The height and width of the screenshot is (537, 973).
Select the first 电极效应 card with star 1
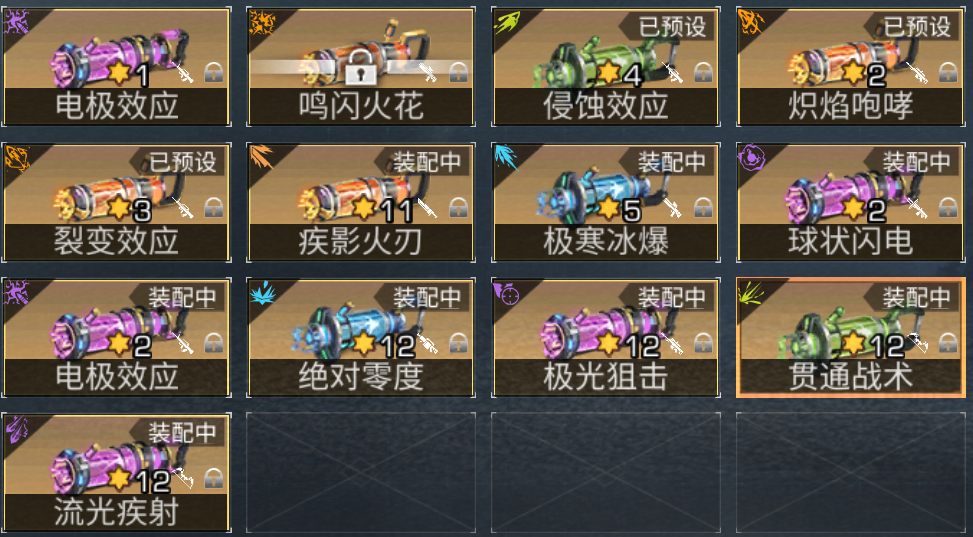click(116, 66)
